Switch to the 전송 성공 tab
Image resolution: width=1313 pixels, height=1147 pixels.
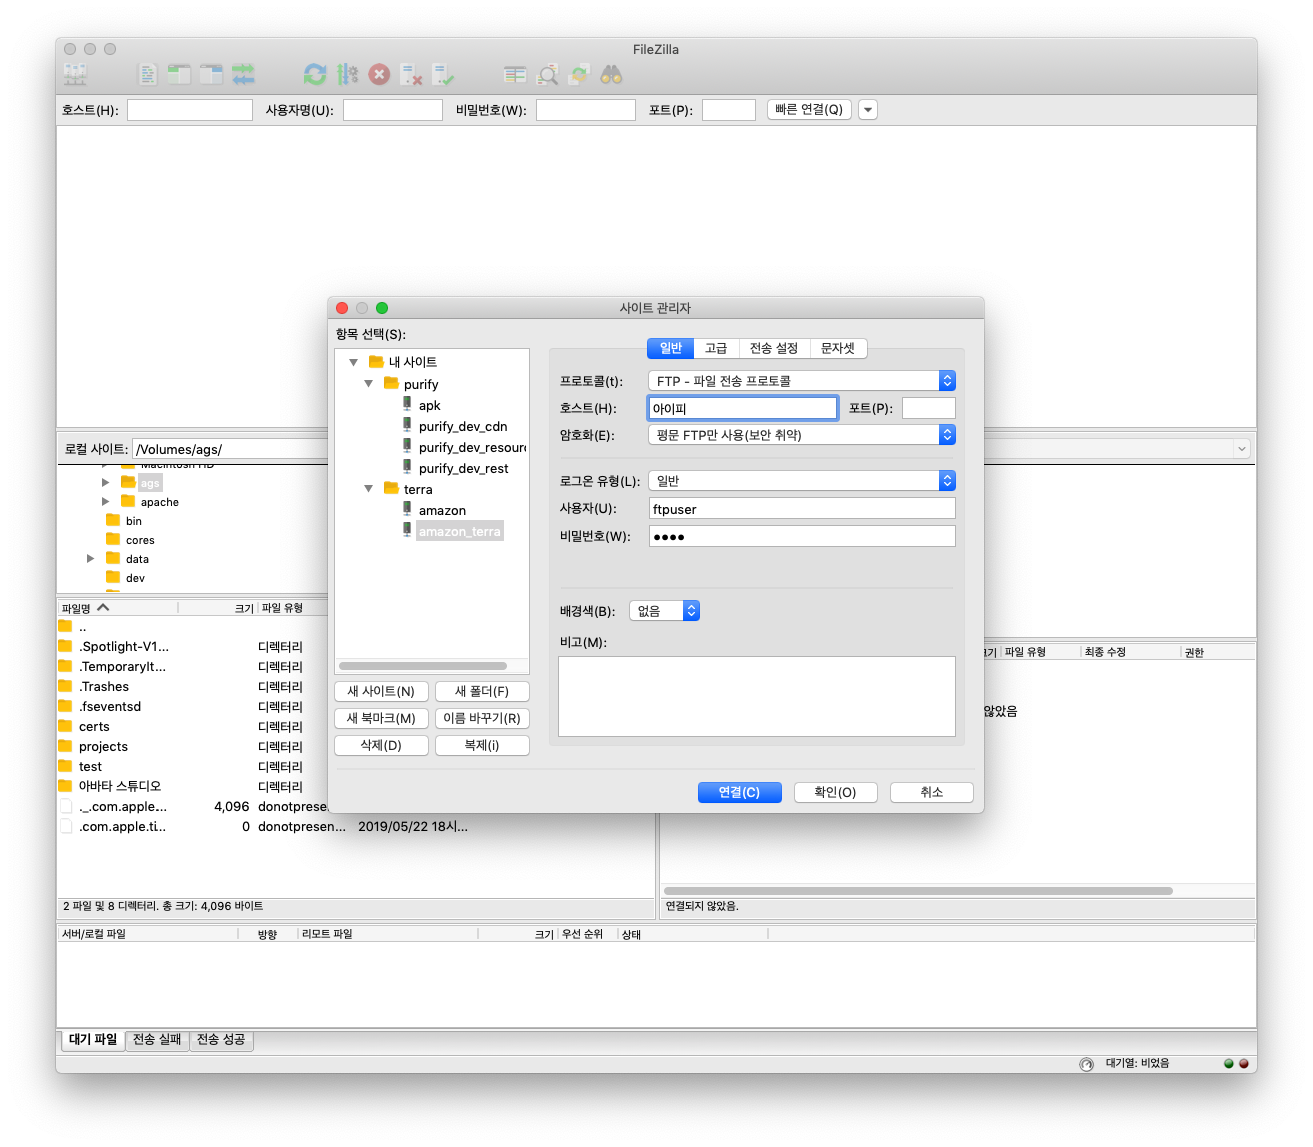221,1040
